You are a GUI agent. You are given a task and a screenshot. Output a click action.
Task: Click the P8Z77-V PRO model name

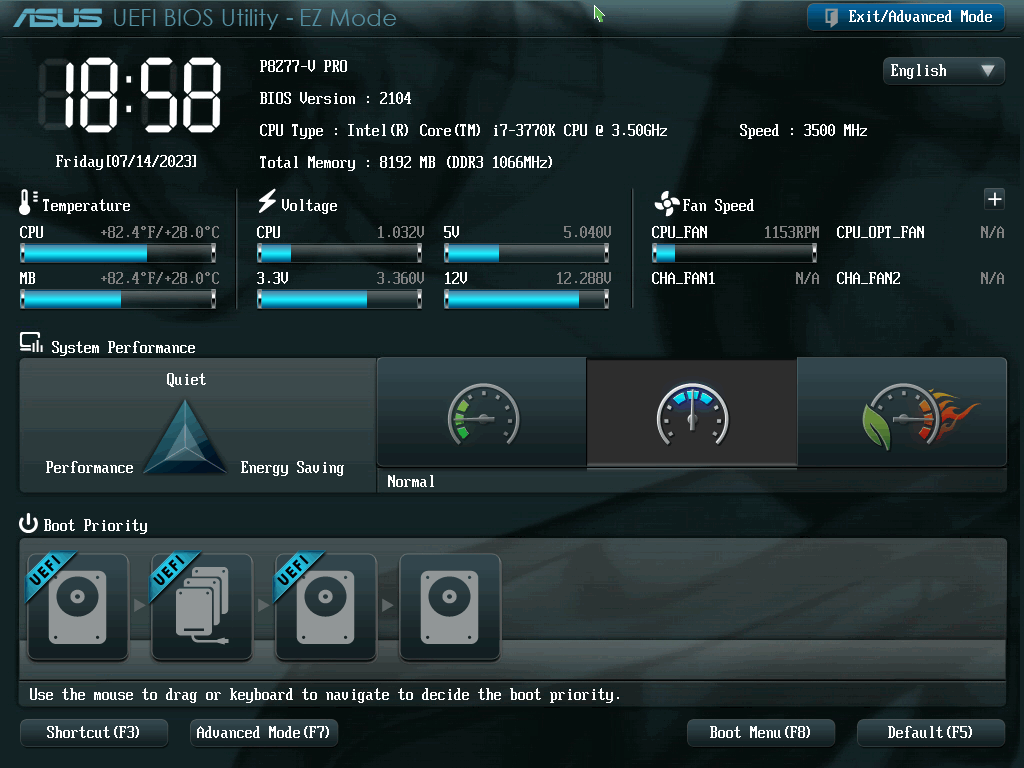point(304,67)
